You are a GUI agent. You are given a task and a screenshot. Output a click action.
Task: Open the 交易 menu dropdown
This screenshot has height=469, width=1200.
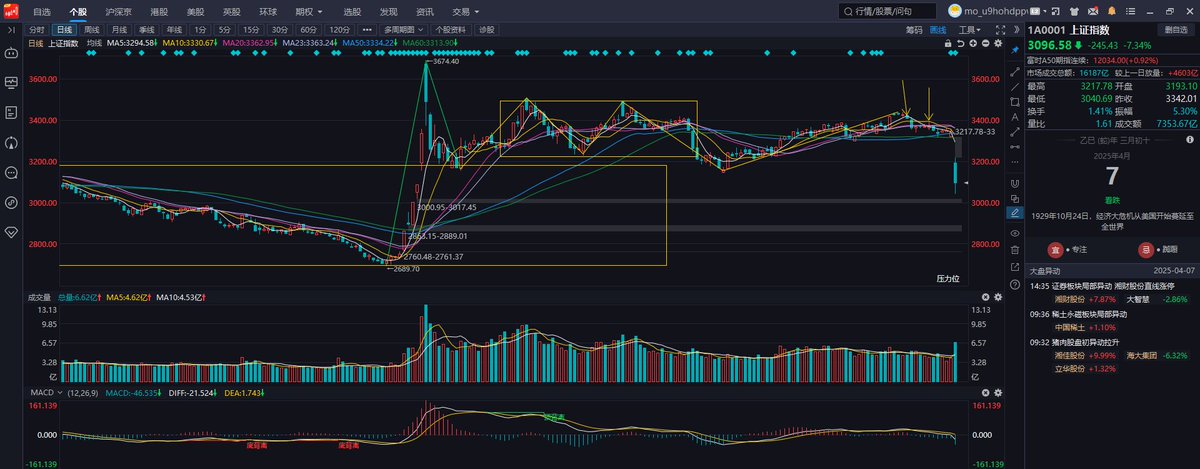click(x=464, y=10)
